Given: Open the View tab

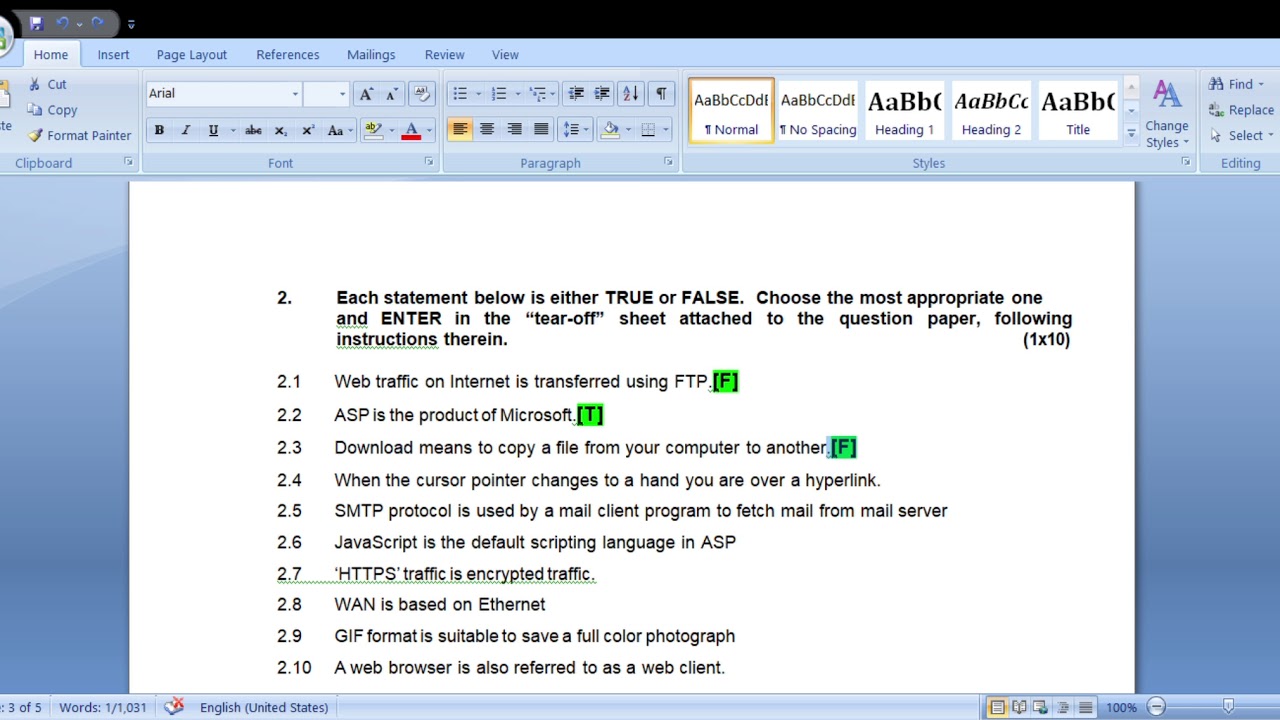Looking at the screenshot, I should 505,54.
